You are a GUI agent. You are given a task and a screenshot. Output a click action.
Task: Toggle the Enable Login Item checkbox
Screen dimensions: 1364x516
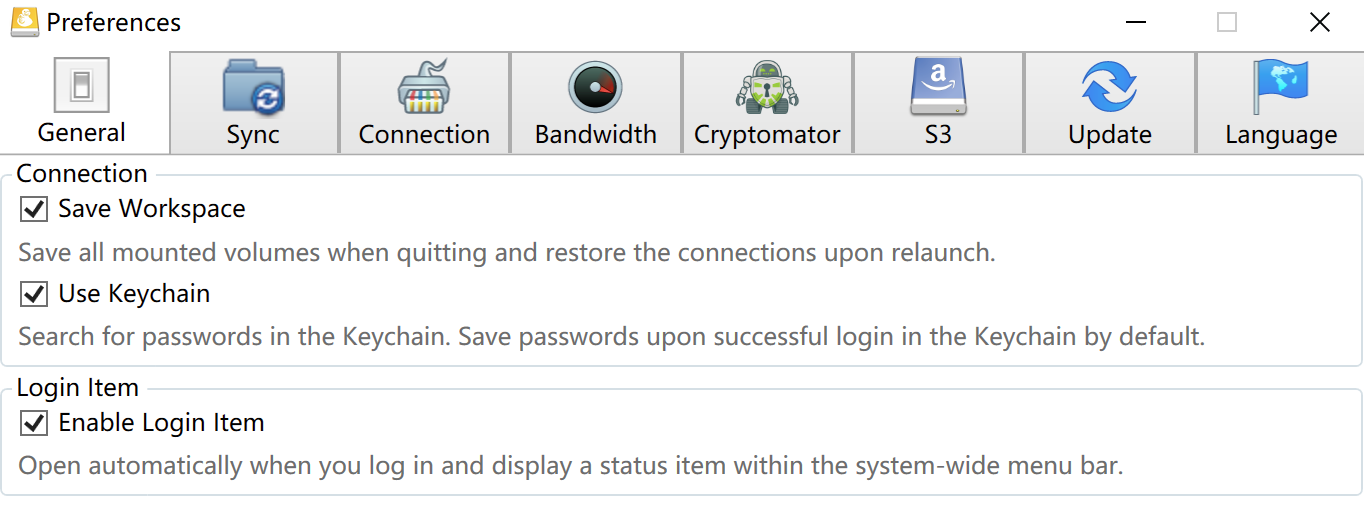coord(35,423)
